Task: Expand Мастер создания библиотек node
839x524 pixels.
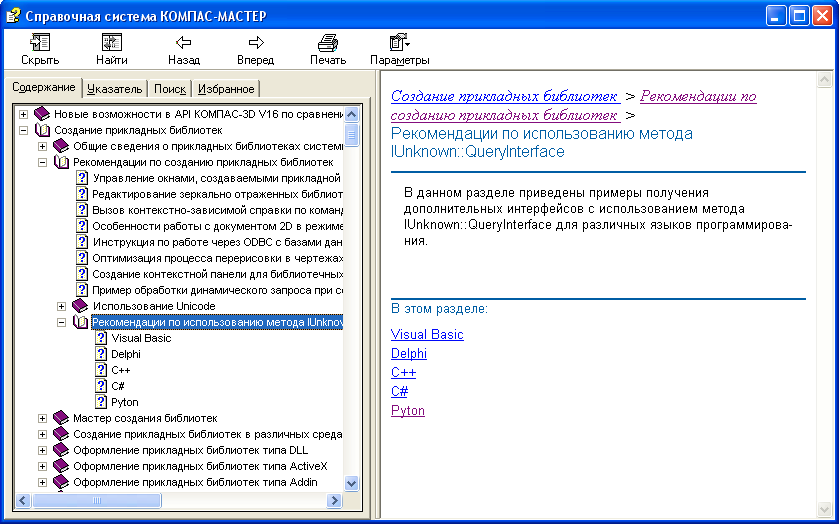Action: click(x=43, y=418)
